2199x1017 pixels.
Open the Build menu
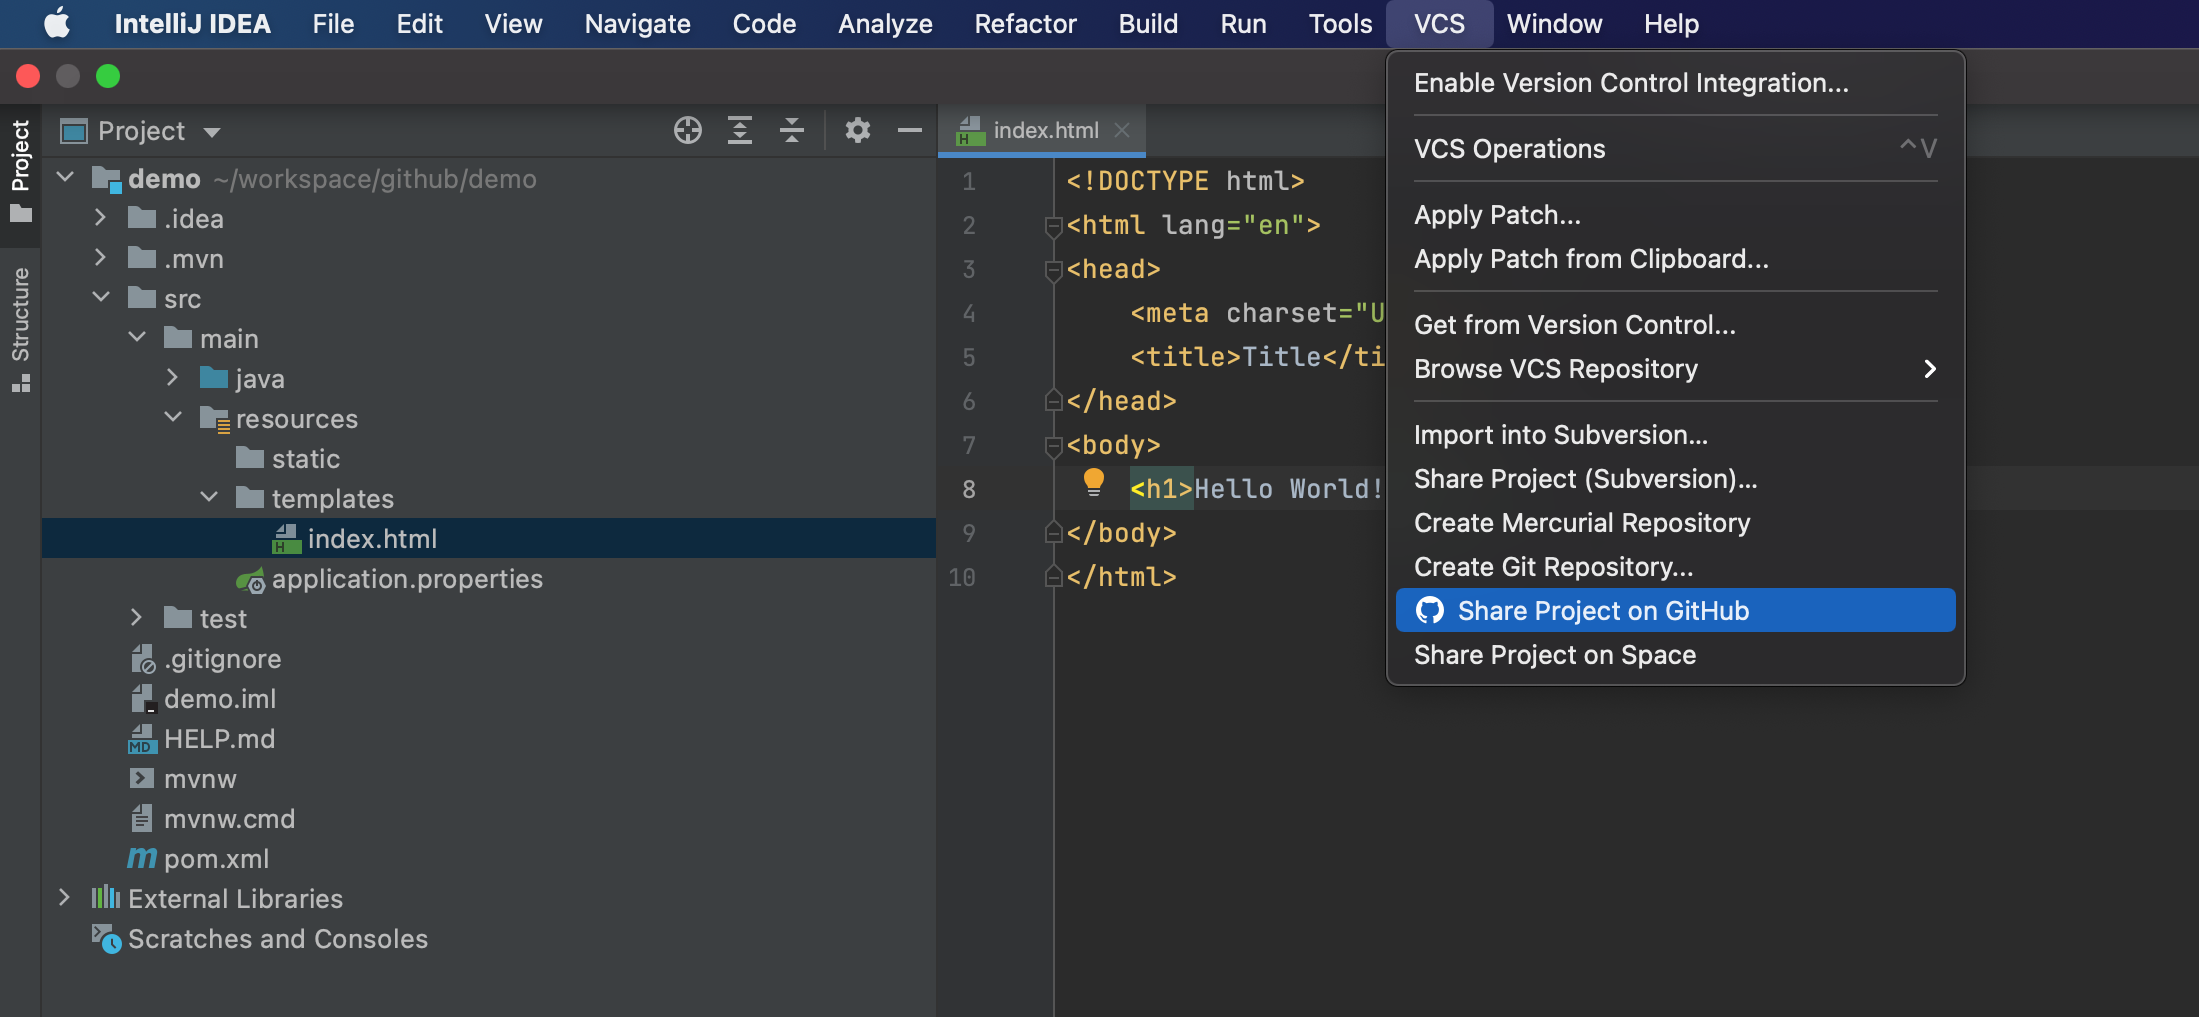[x=1148, y=23]
